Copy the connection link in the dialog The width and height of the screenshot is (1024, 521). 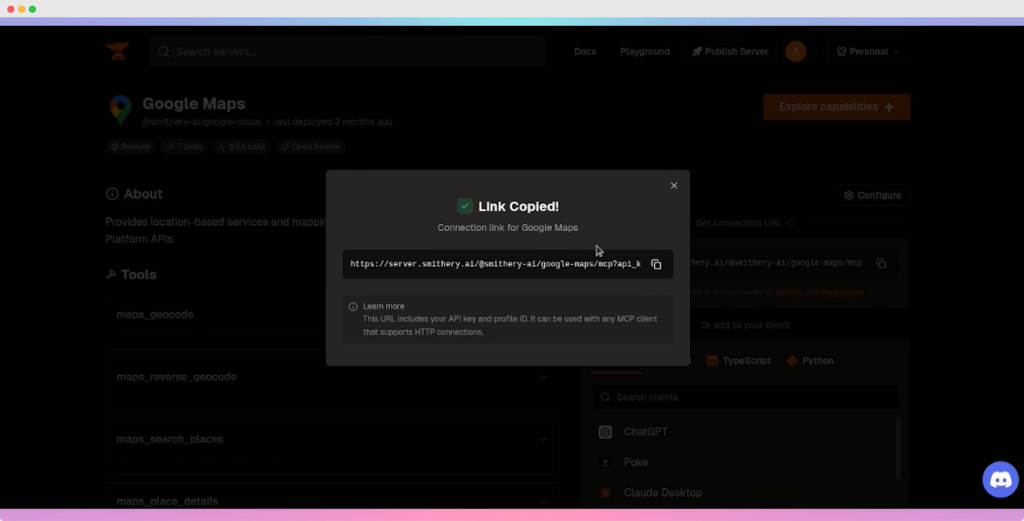[x=656, y=264]
